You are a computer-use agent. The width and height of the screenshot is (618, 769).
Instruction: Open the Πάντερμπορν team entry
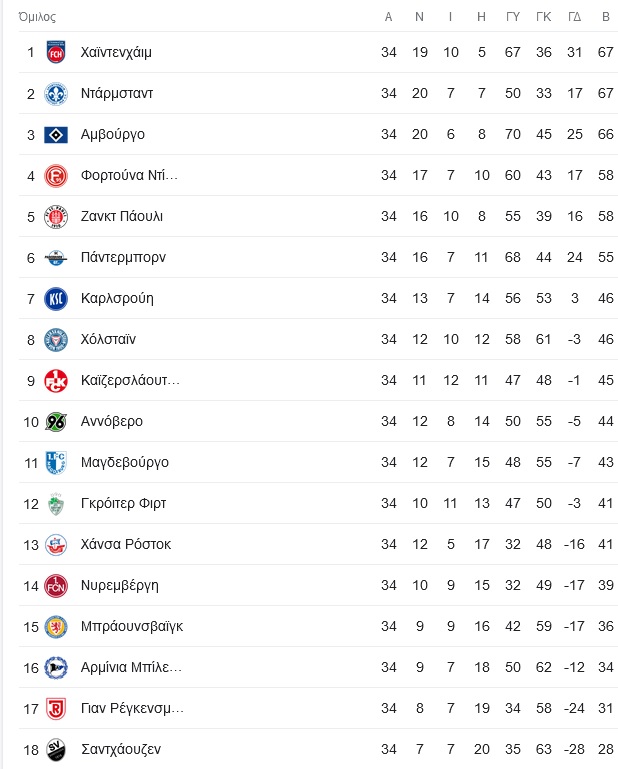coord(123,257)
